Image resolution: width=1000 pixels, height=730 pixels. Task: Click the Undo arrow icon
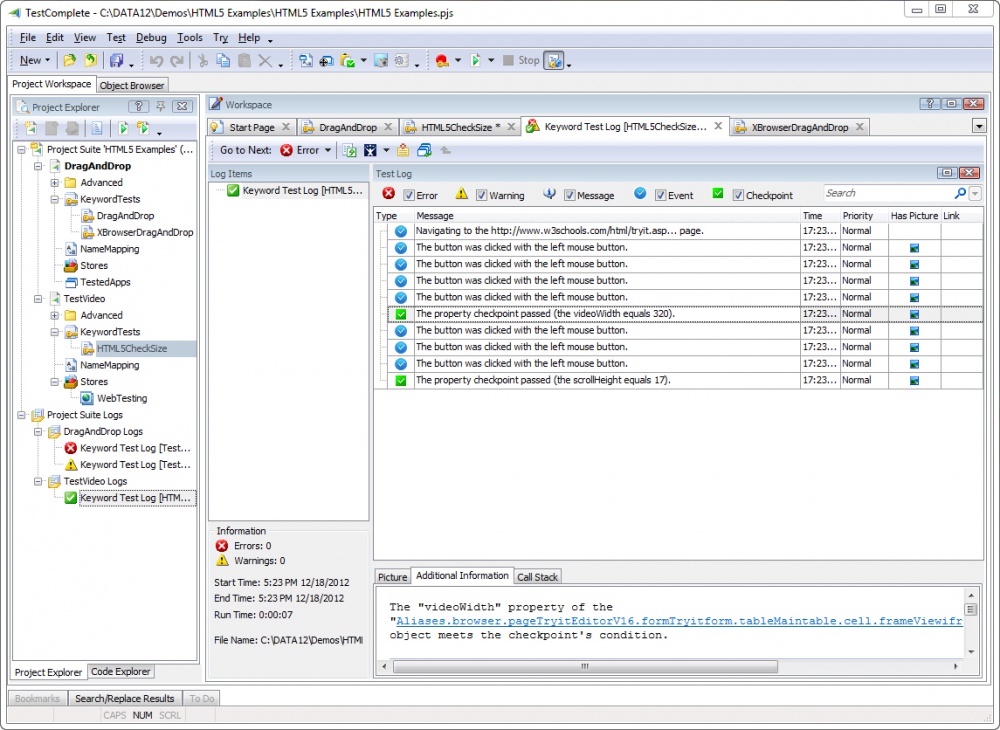[x=156, y=61]
